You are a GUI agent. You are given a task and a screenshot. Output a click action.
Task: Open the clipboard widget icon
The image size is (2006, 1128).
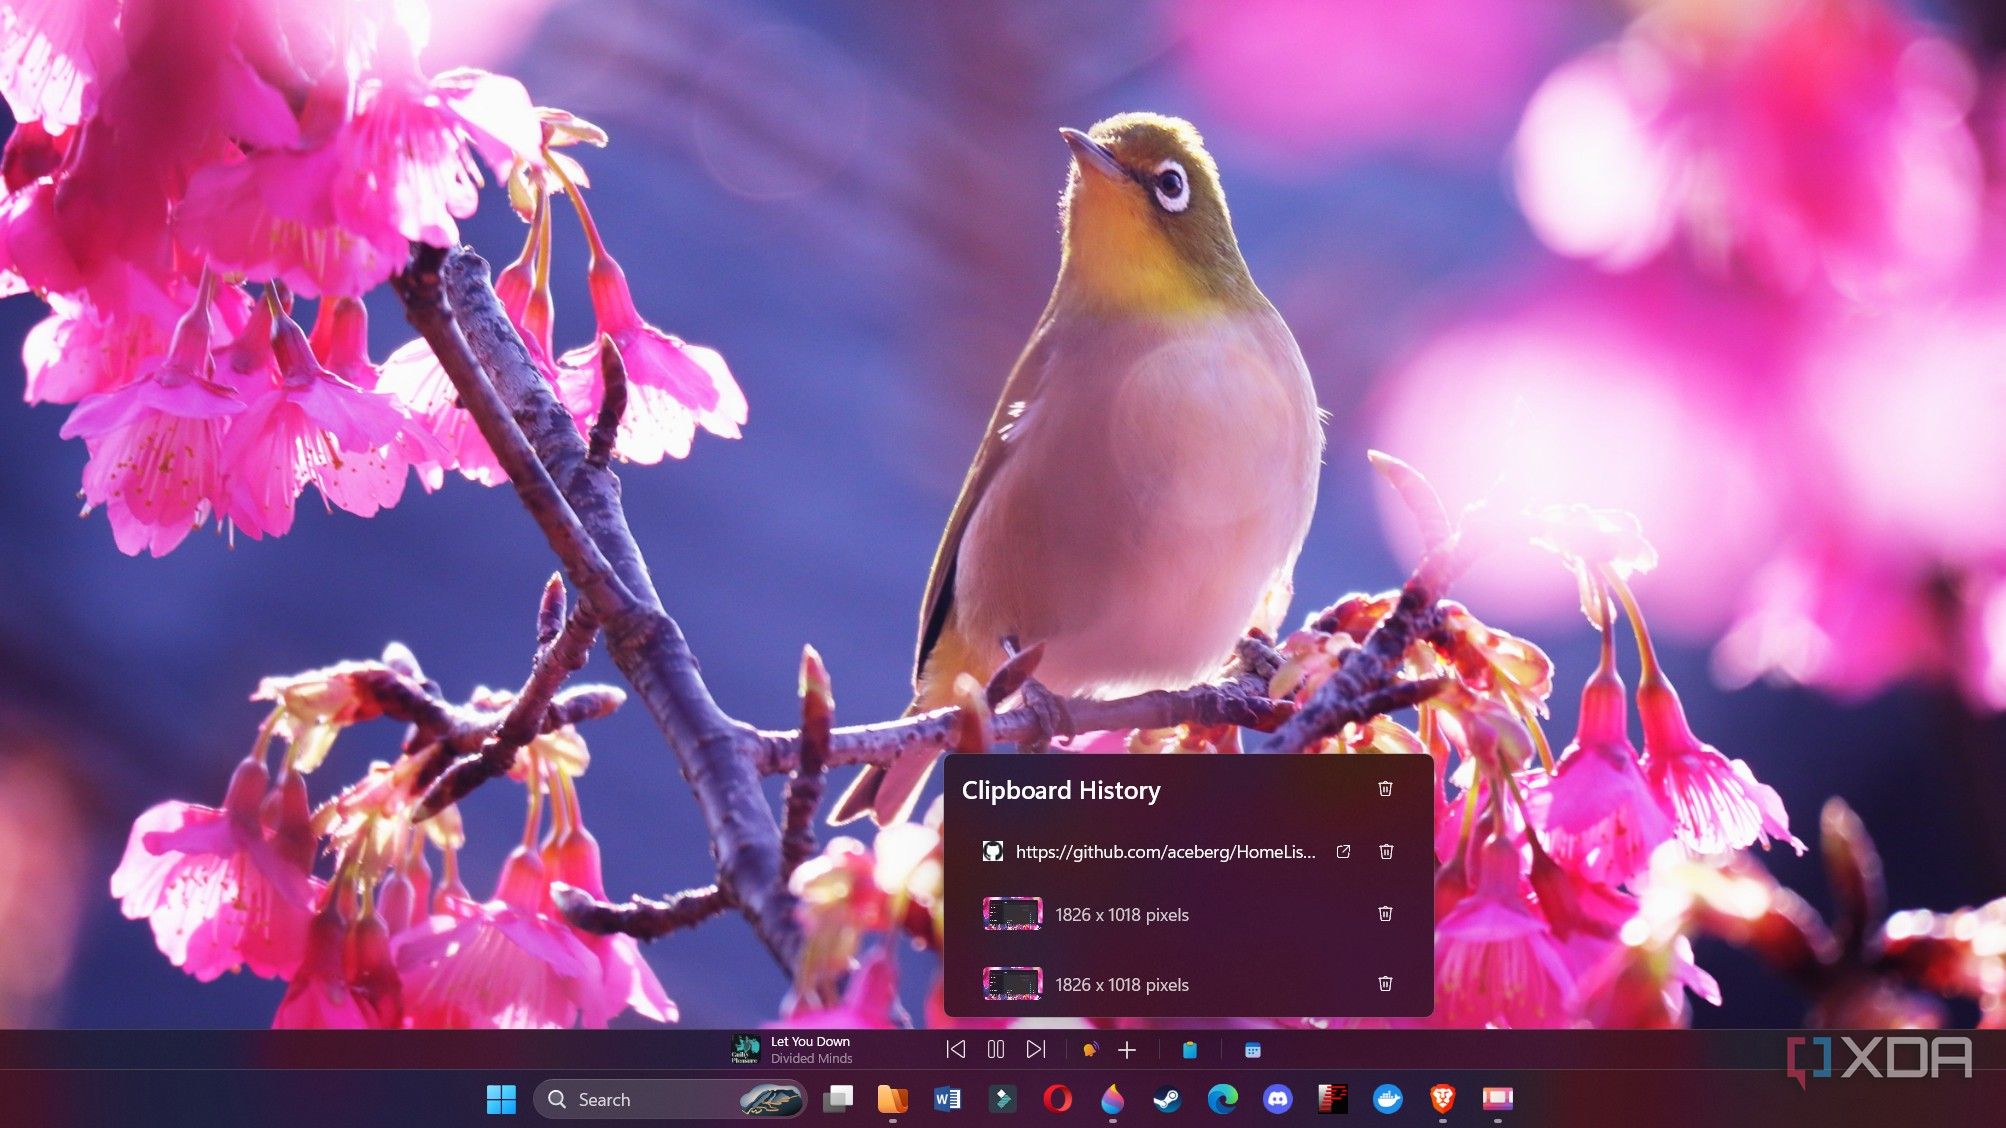pos(1190,1049)
